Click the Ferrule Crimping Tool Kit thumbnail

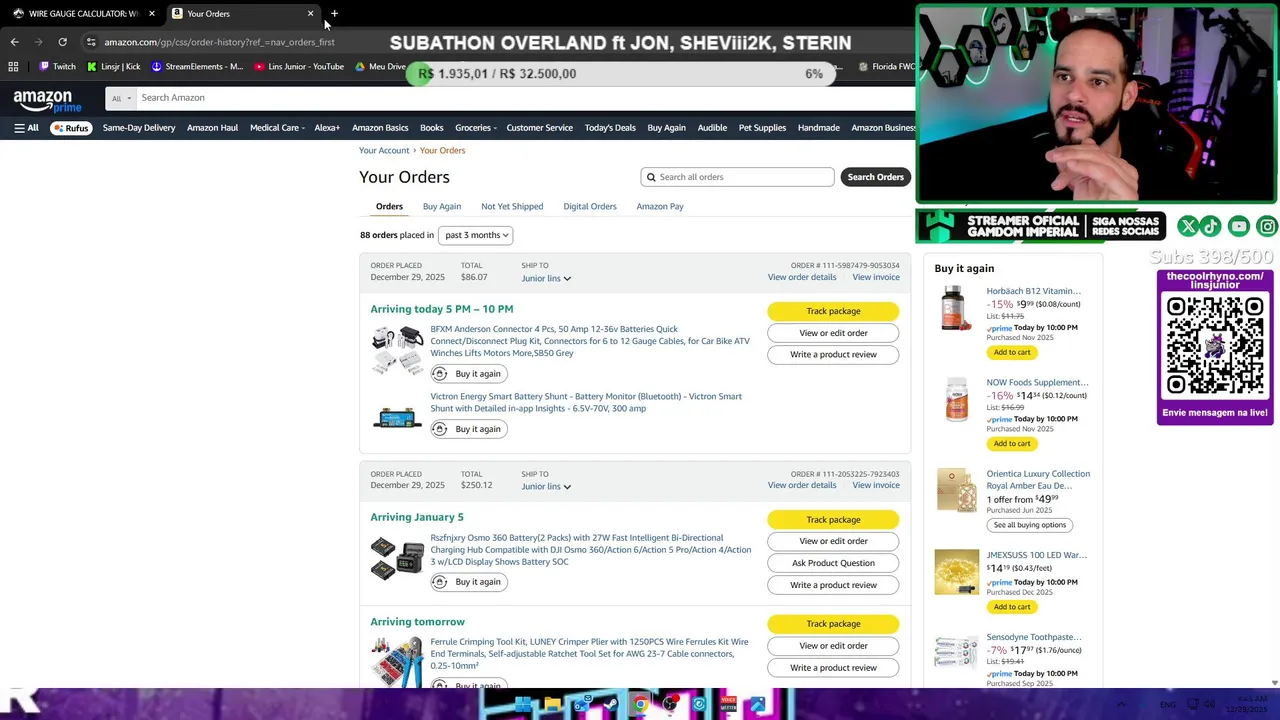(x=397, y=662)
